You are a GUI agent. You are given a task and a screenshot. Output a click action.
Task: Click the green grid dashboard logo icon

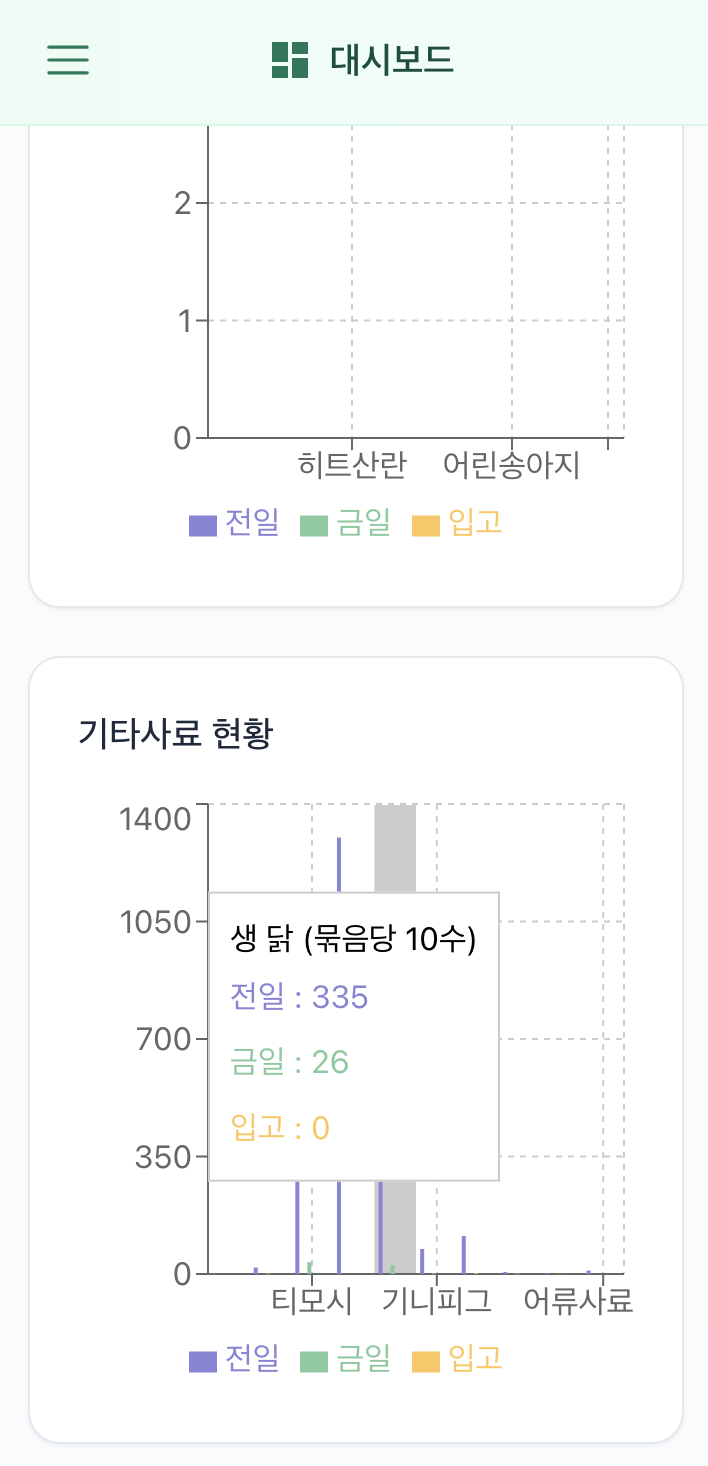pyautogui.click(x=289, y=61)
